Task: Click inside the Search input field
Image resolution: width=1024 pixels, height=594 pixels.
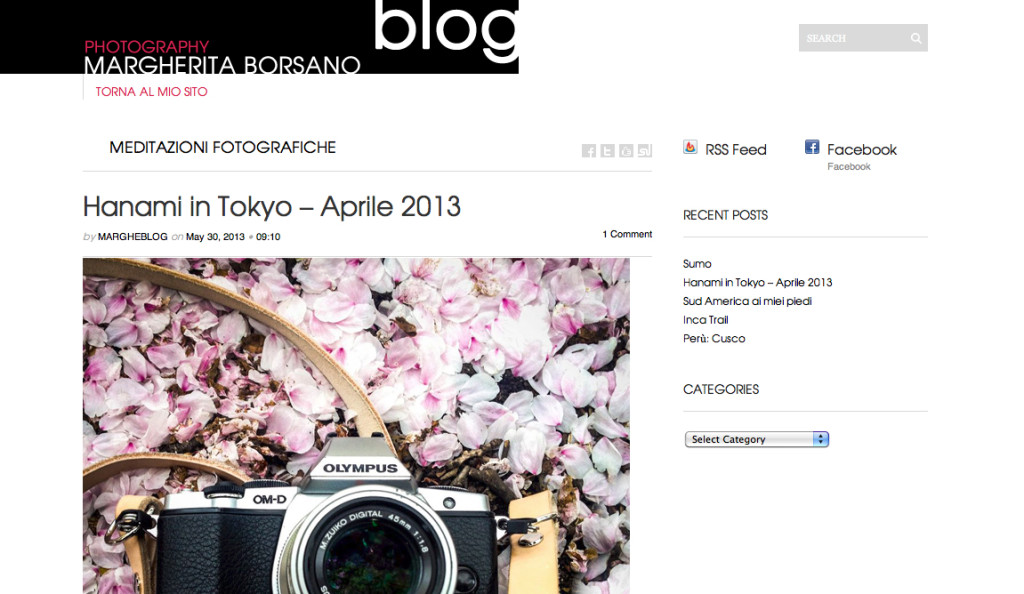Action: (x=853, y=39)
